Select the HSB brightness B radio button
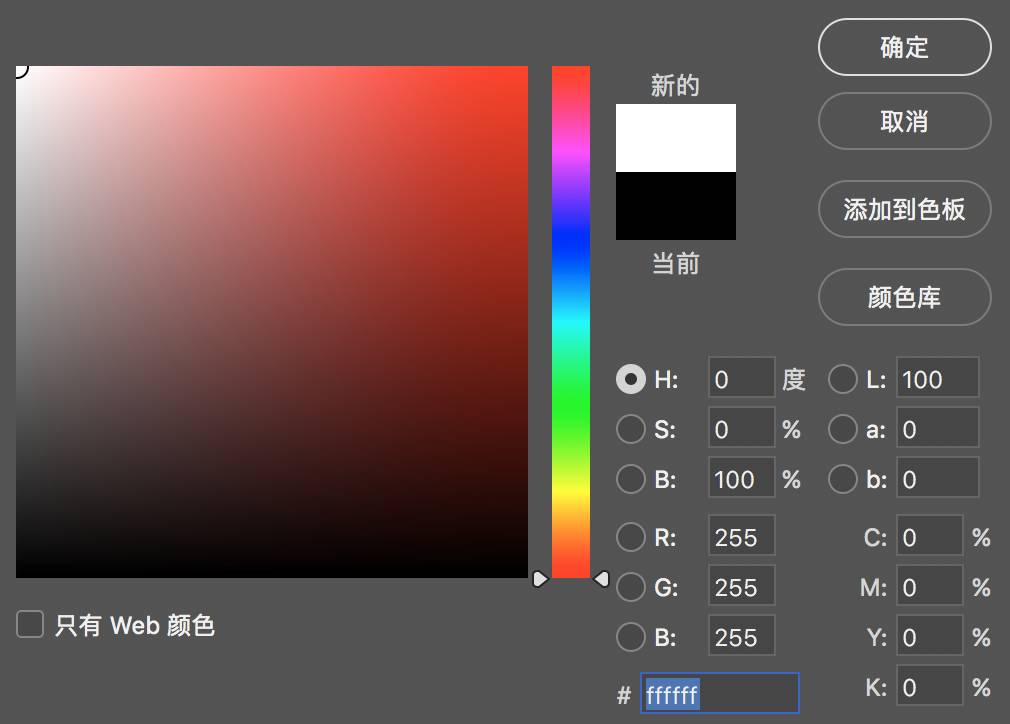 [x=631, y=479]
